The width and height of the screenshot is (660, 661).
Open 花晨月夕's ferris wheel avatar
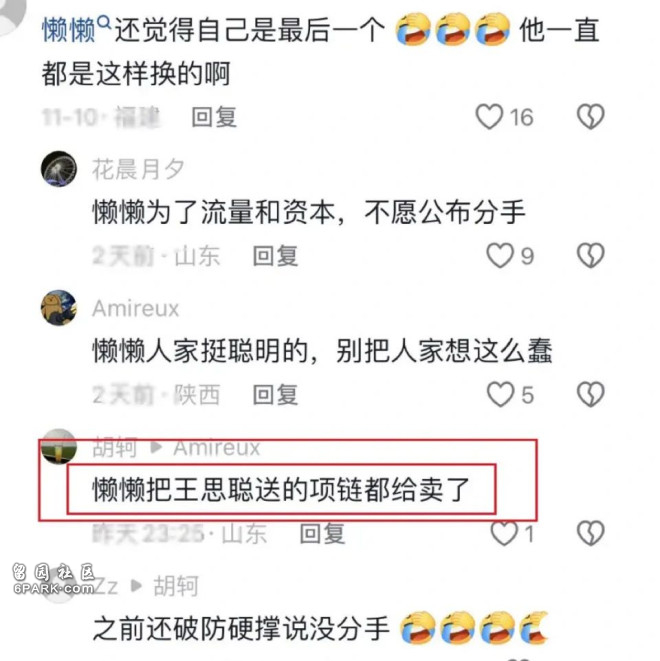pyautogui.click(x=59, y=169)
